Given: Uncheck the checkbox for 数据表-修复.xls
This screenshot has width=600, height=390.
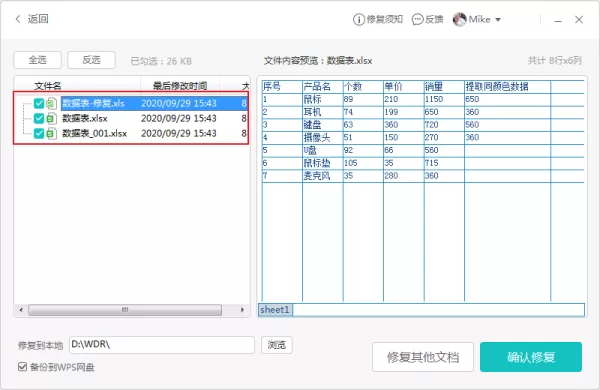Looking at the screenshot, I should click(x=39, y=103).
